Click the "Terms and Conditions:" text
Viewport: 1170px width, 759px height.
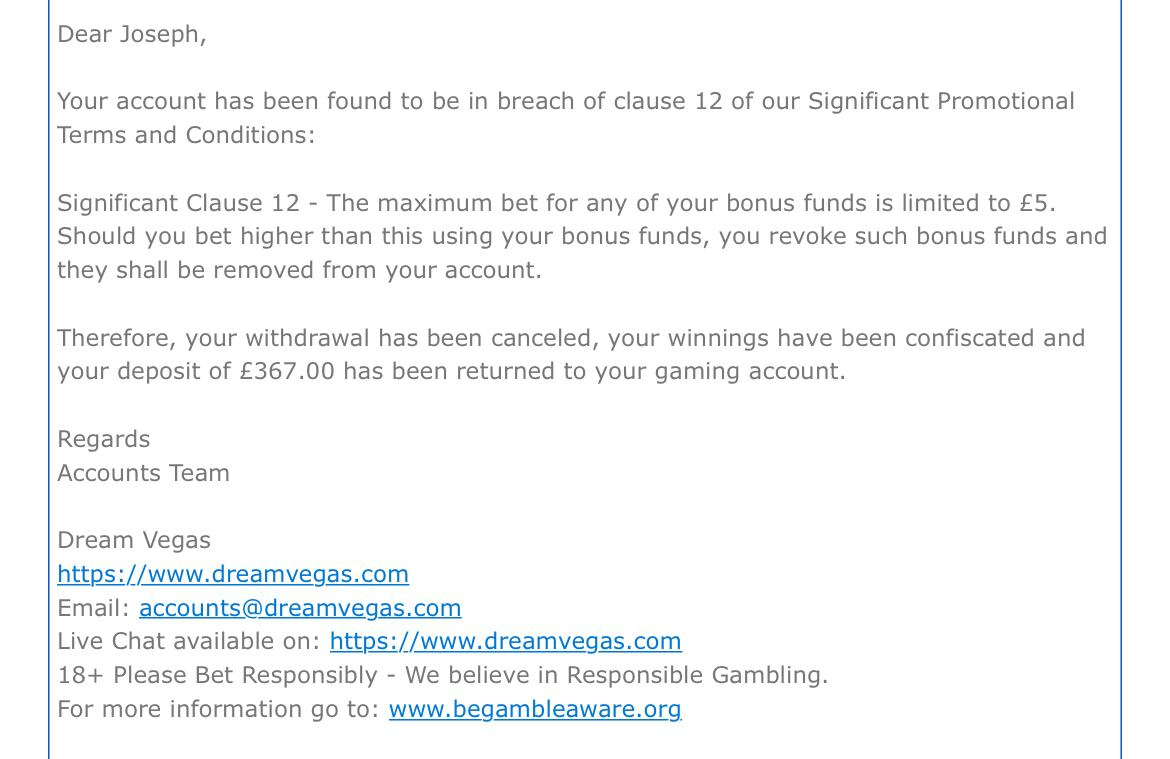186,135
